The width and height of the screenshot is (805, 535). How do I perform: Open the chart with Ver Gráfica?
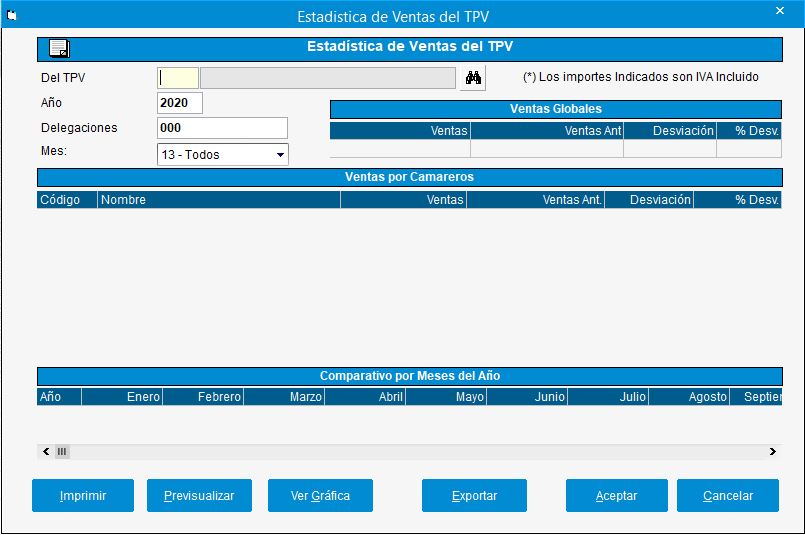pos(320,495)
